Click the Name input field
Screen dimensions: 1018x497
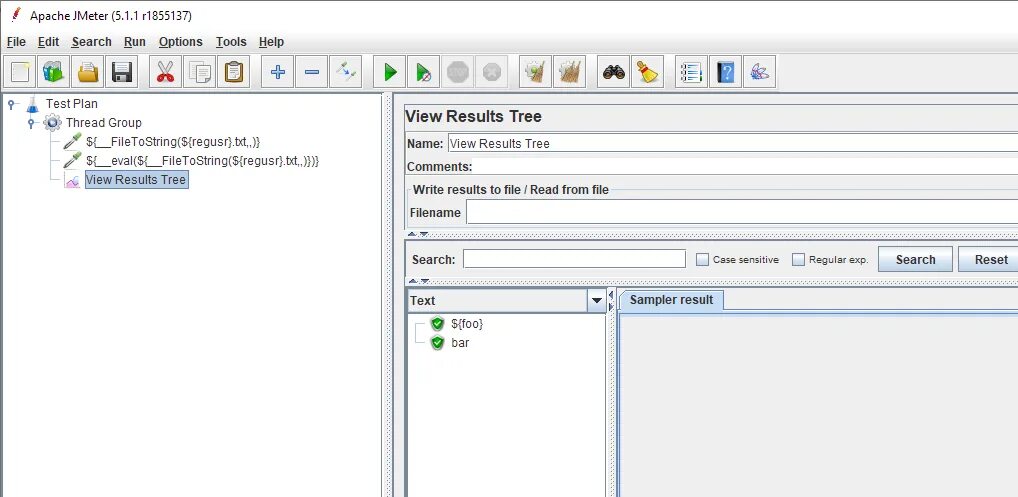click(732, 143)
